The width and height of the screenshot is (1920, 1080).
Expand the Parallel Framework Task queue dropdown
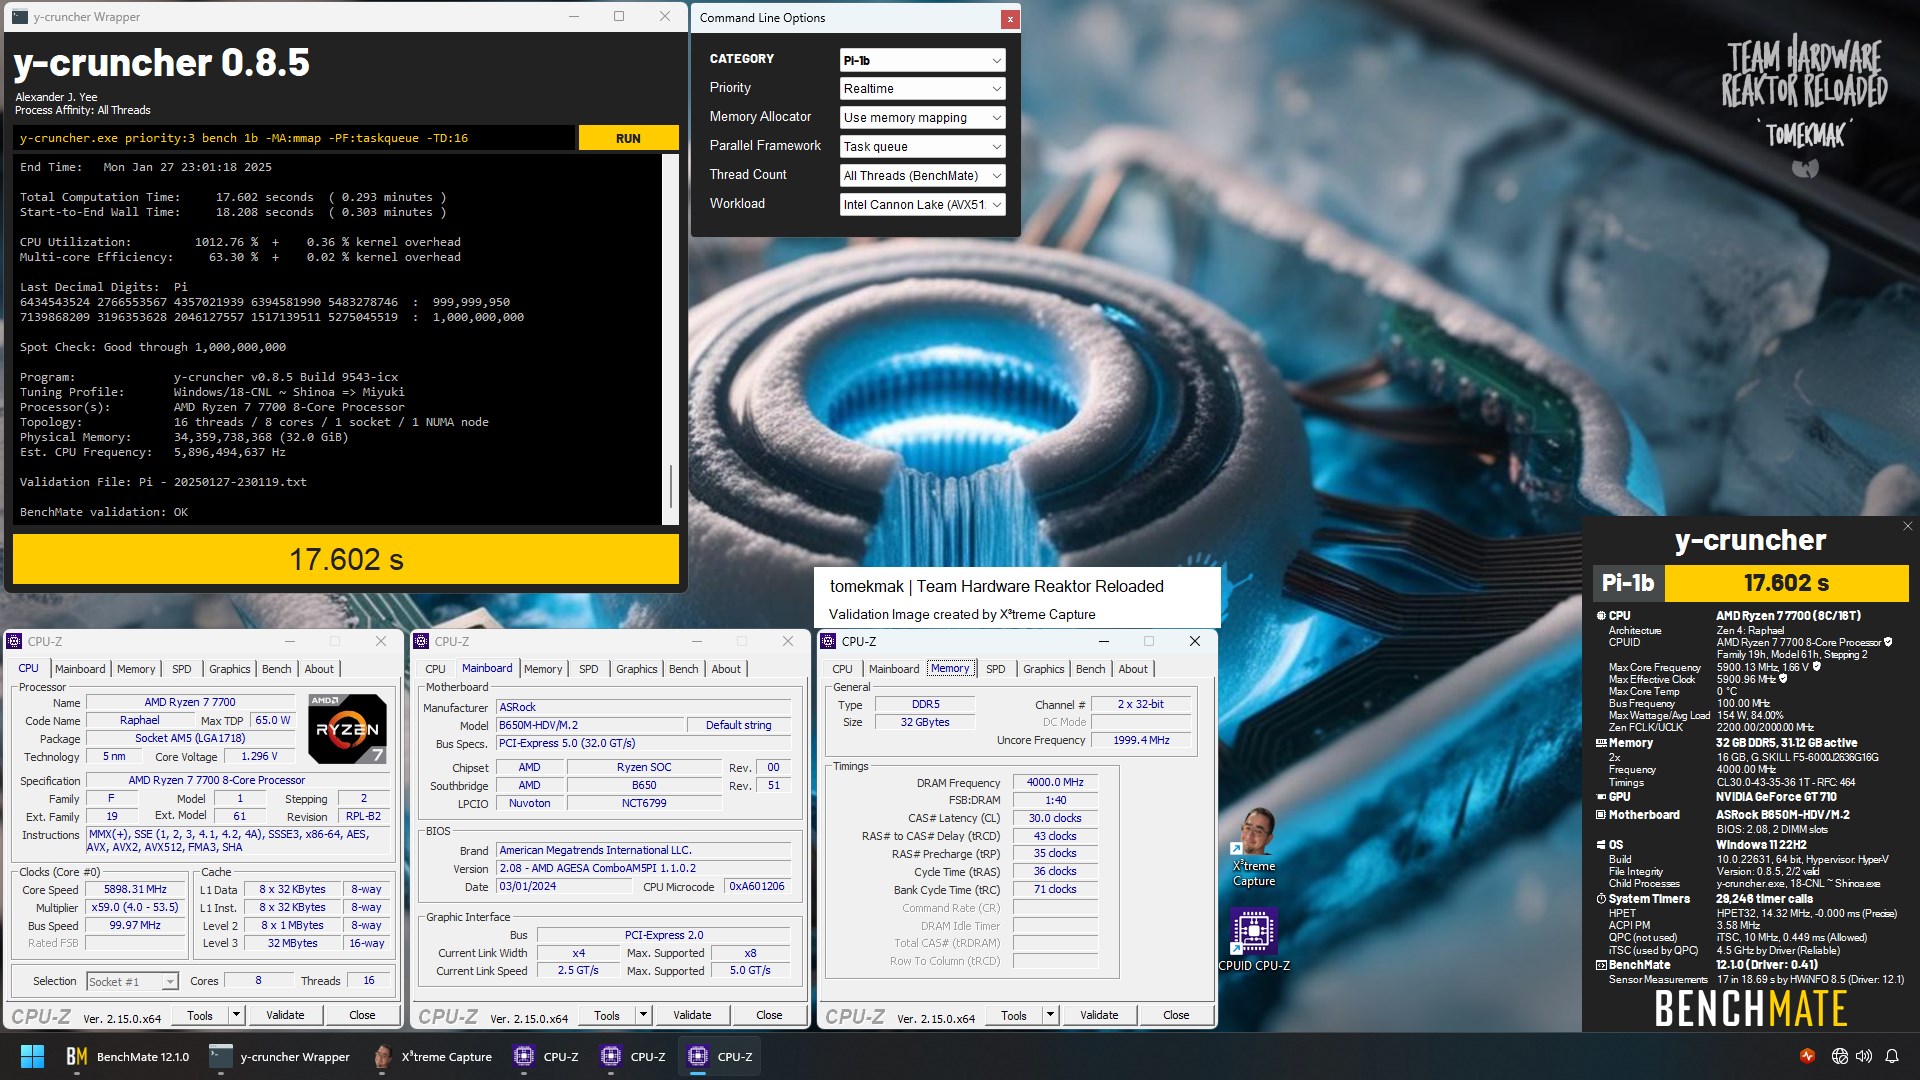[922, 147]
